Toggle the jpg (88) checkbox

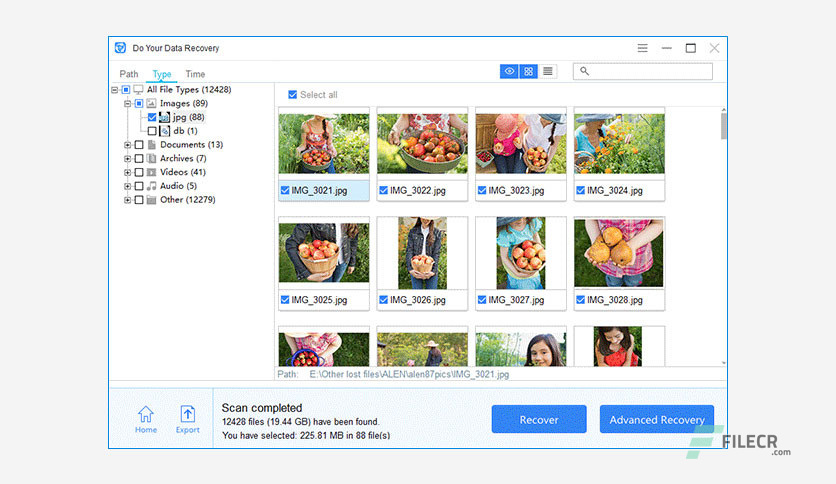[152, 117]
